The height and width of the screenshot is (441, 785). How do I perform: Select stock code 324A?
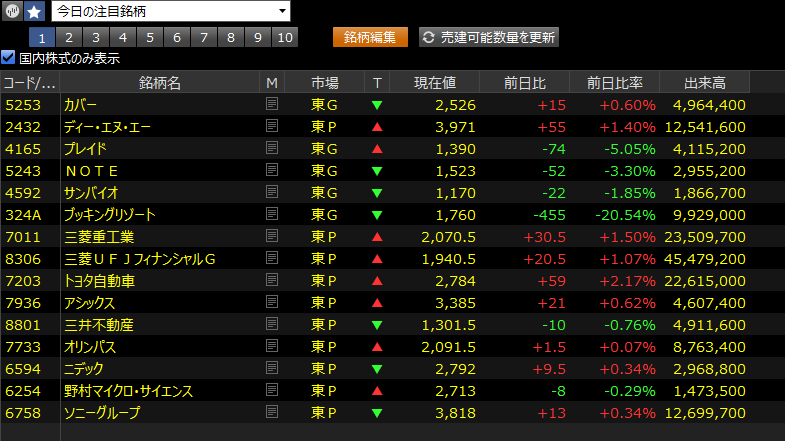[24, 215]
